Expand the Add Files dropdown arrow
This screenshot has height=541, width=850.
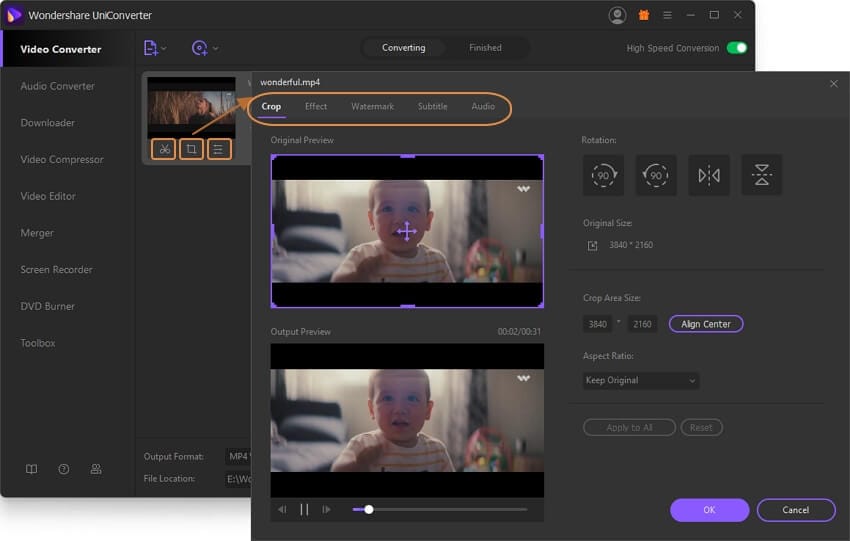point(164,48)
